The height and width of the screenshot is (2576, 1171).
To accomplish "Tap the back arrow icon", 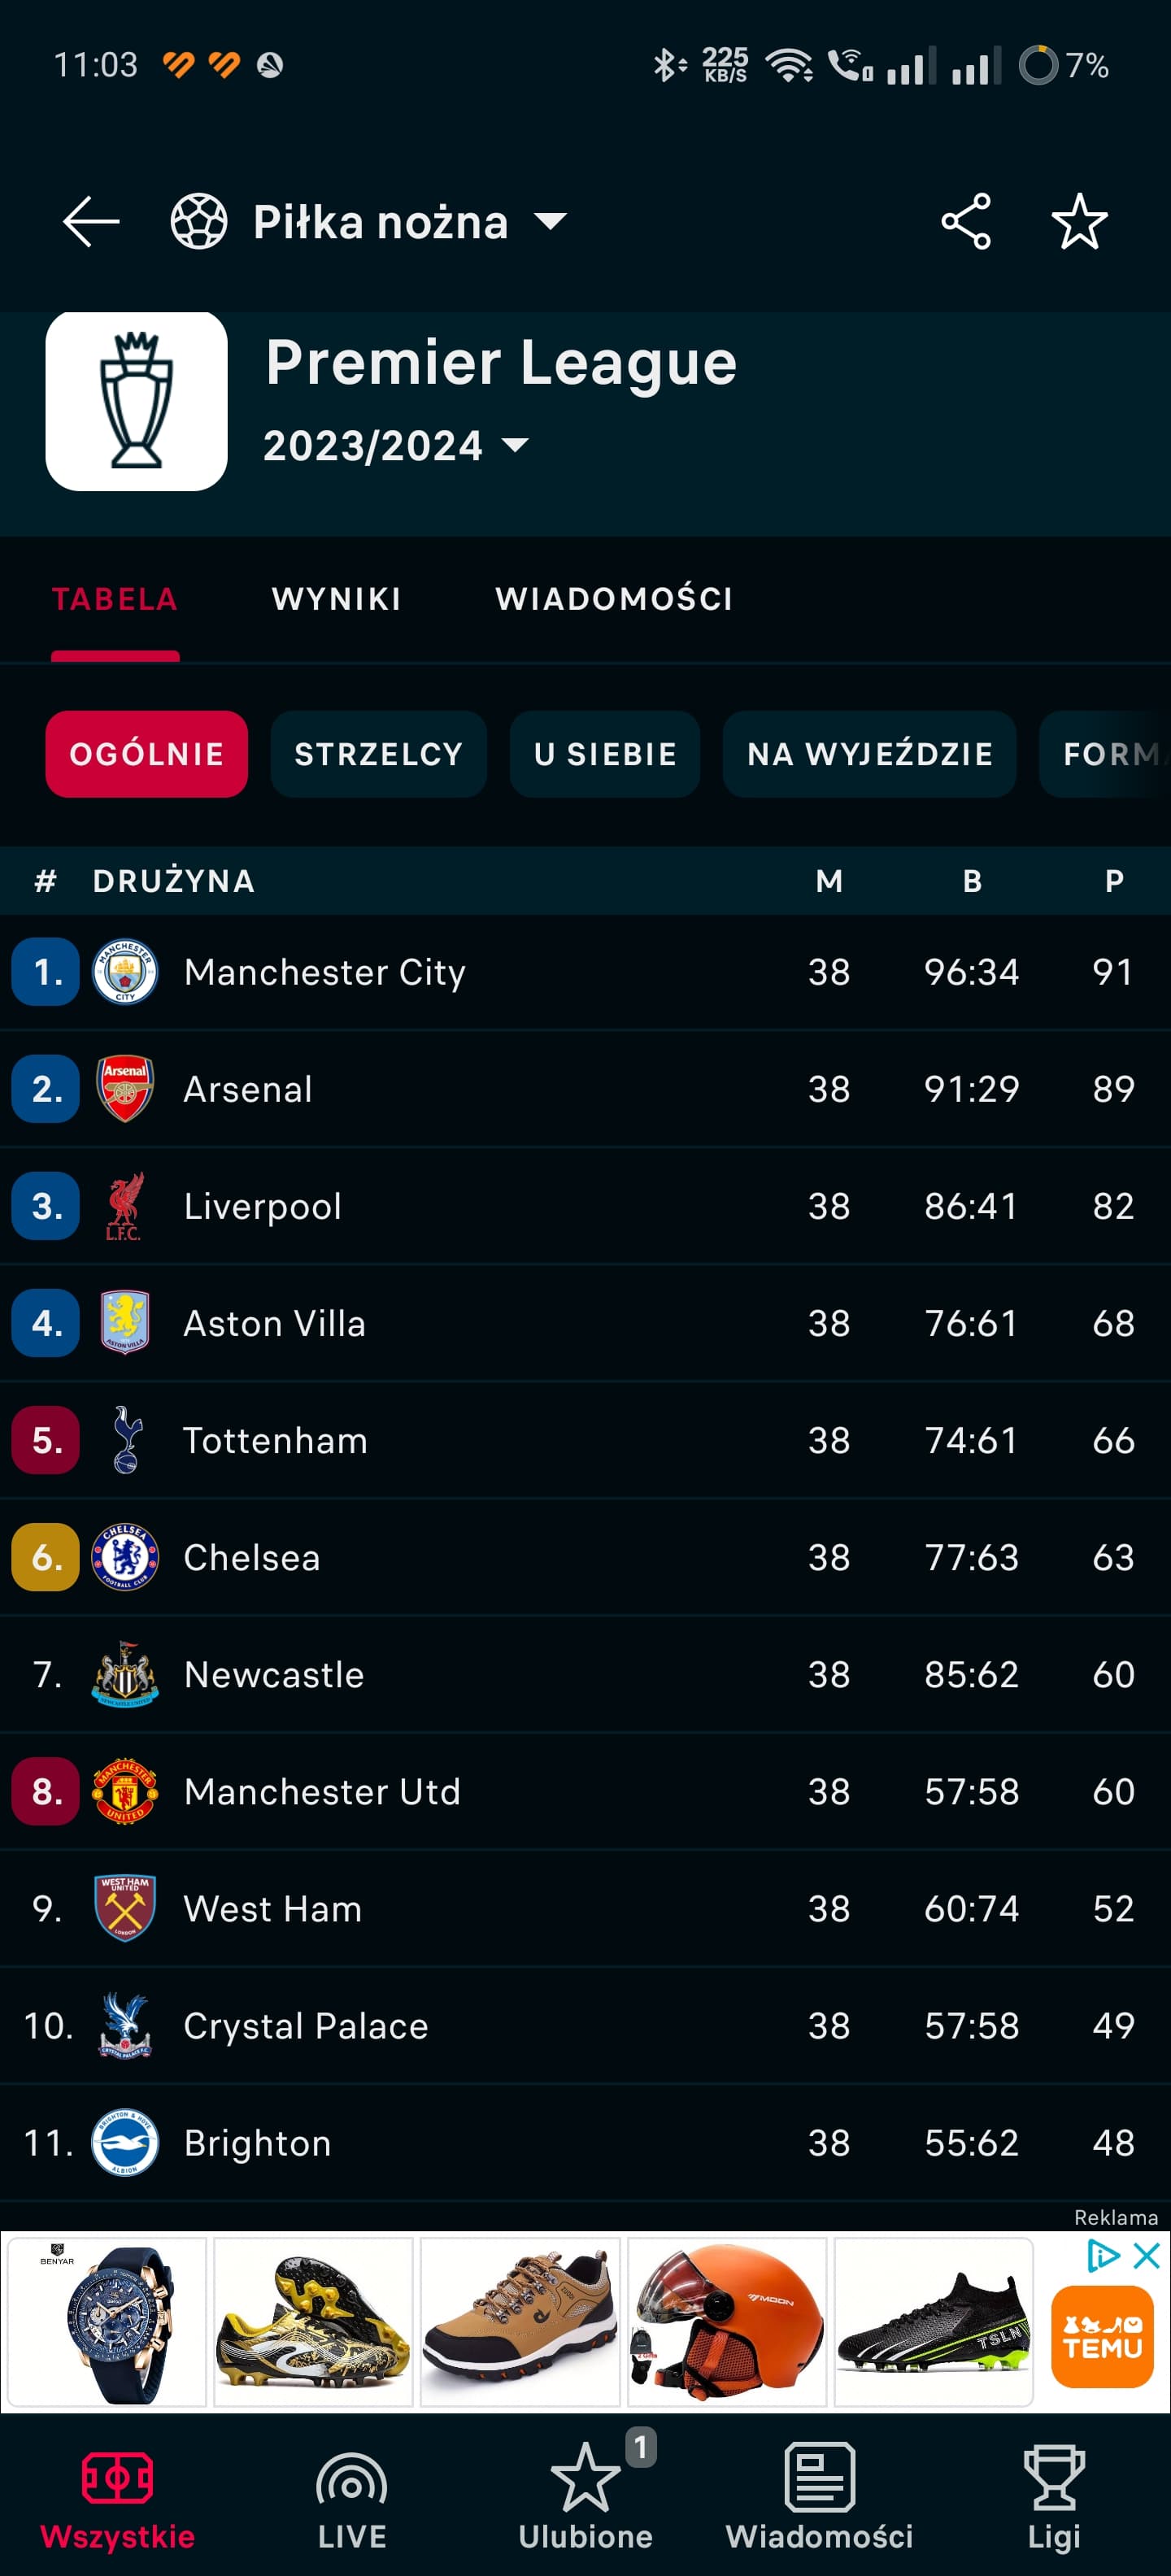I will pyautogui.click(x=91, y=221).
